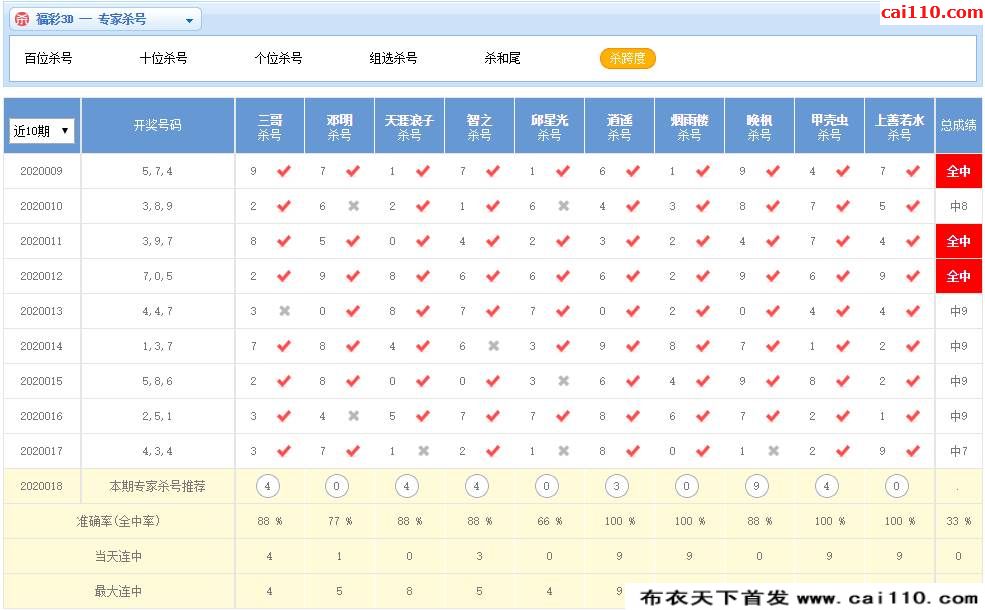
Task: Click the grey cross for 邓明 in 2020010
Action: tap(354, 206)
